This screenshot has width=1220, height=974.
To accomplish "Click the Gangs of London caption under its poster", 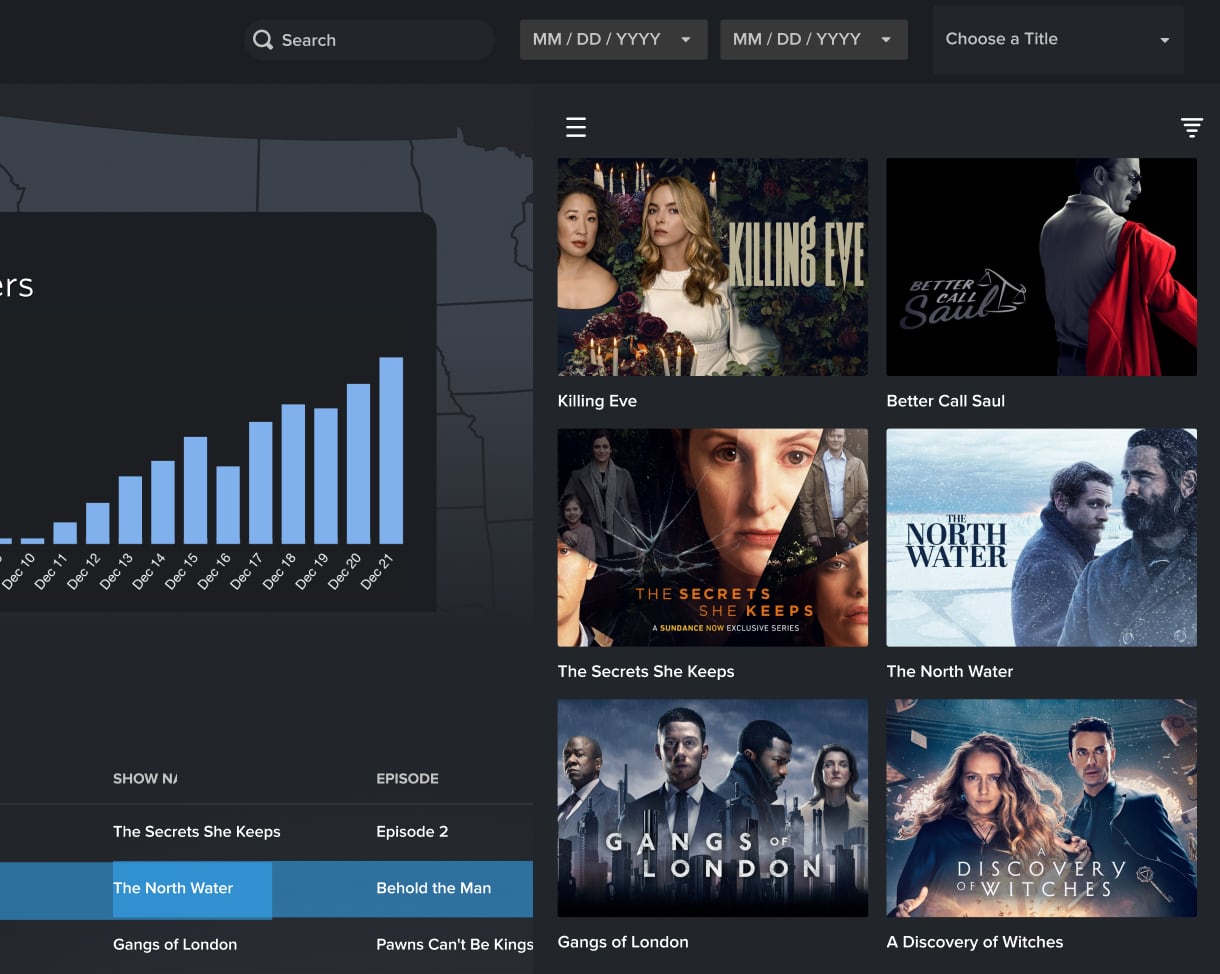I will pyautogui.click(x=623, y=942).
